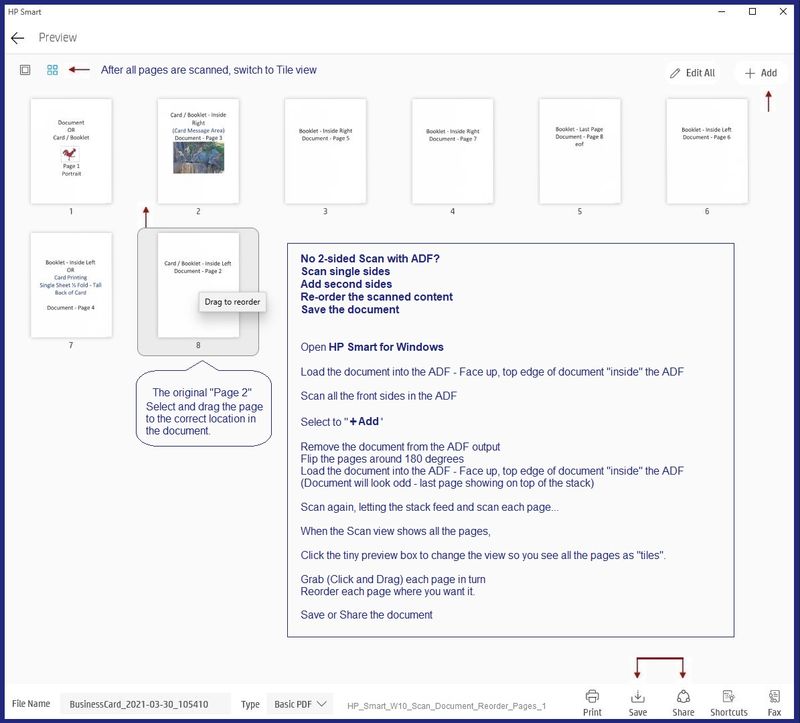
Task: Switch to single page view icon
Action: tap(25, 70)
